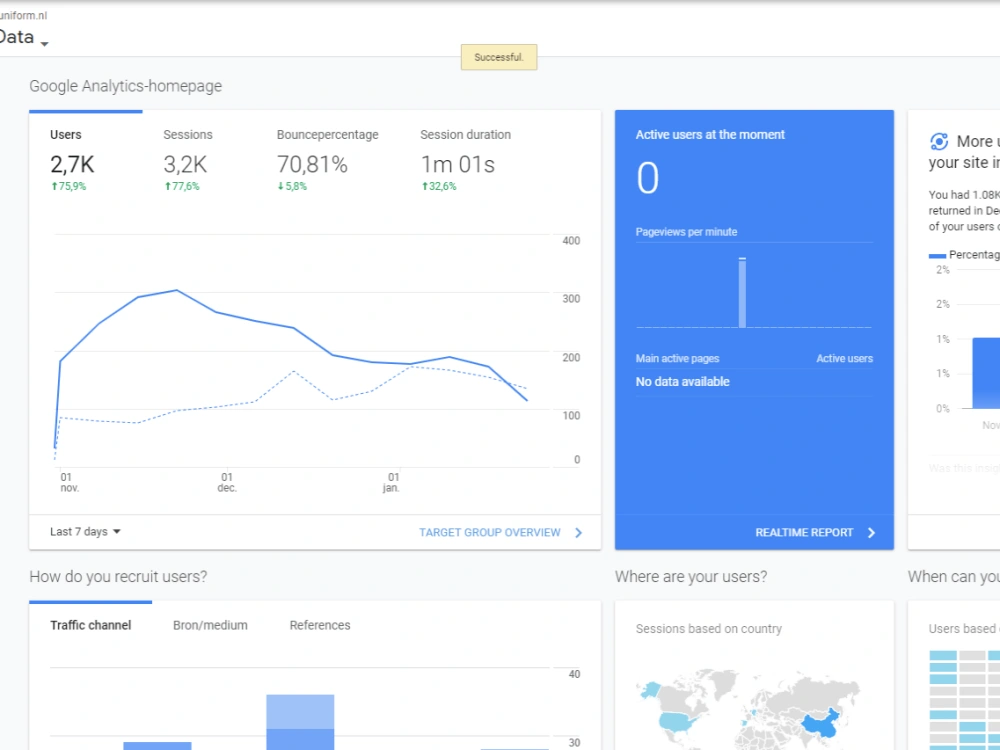Click chevron arrow beside Target Group Overview
Image resolution: width=1000 pixels, height=750 pixels.
coord(578,533)
